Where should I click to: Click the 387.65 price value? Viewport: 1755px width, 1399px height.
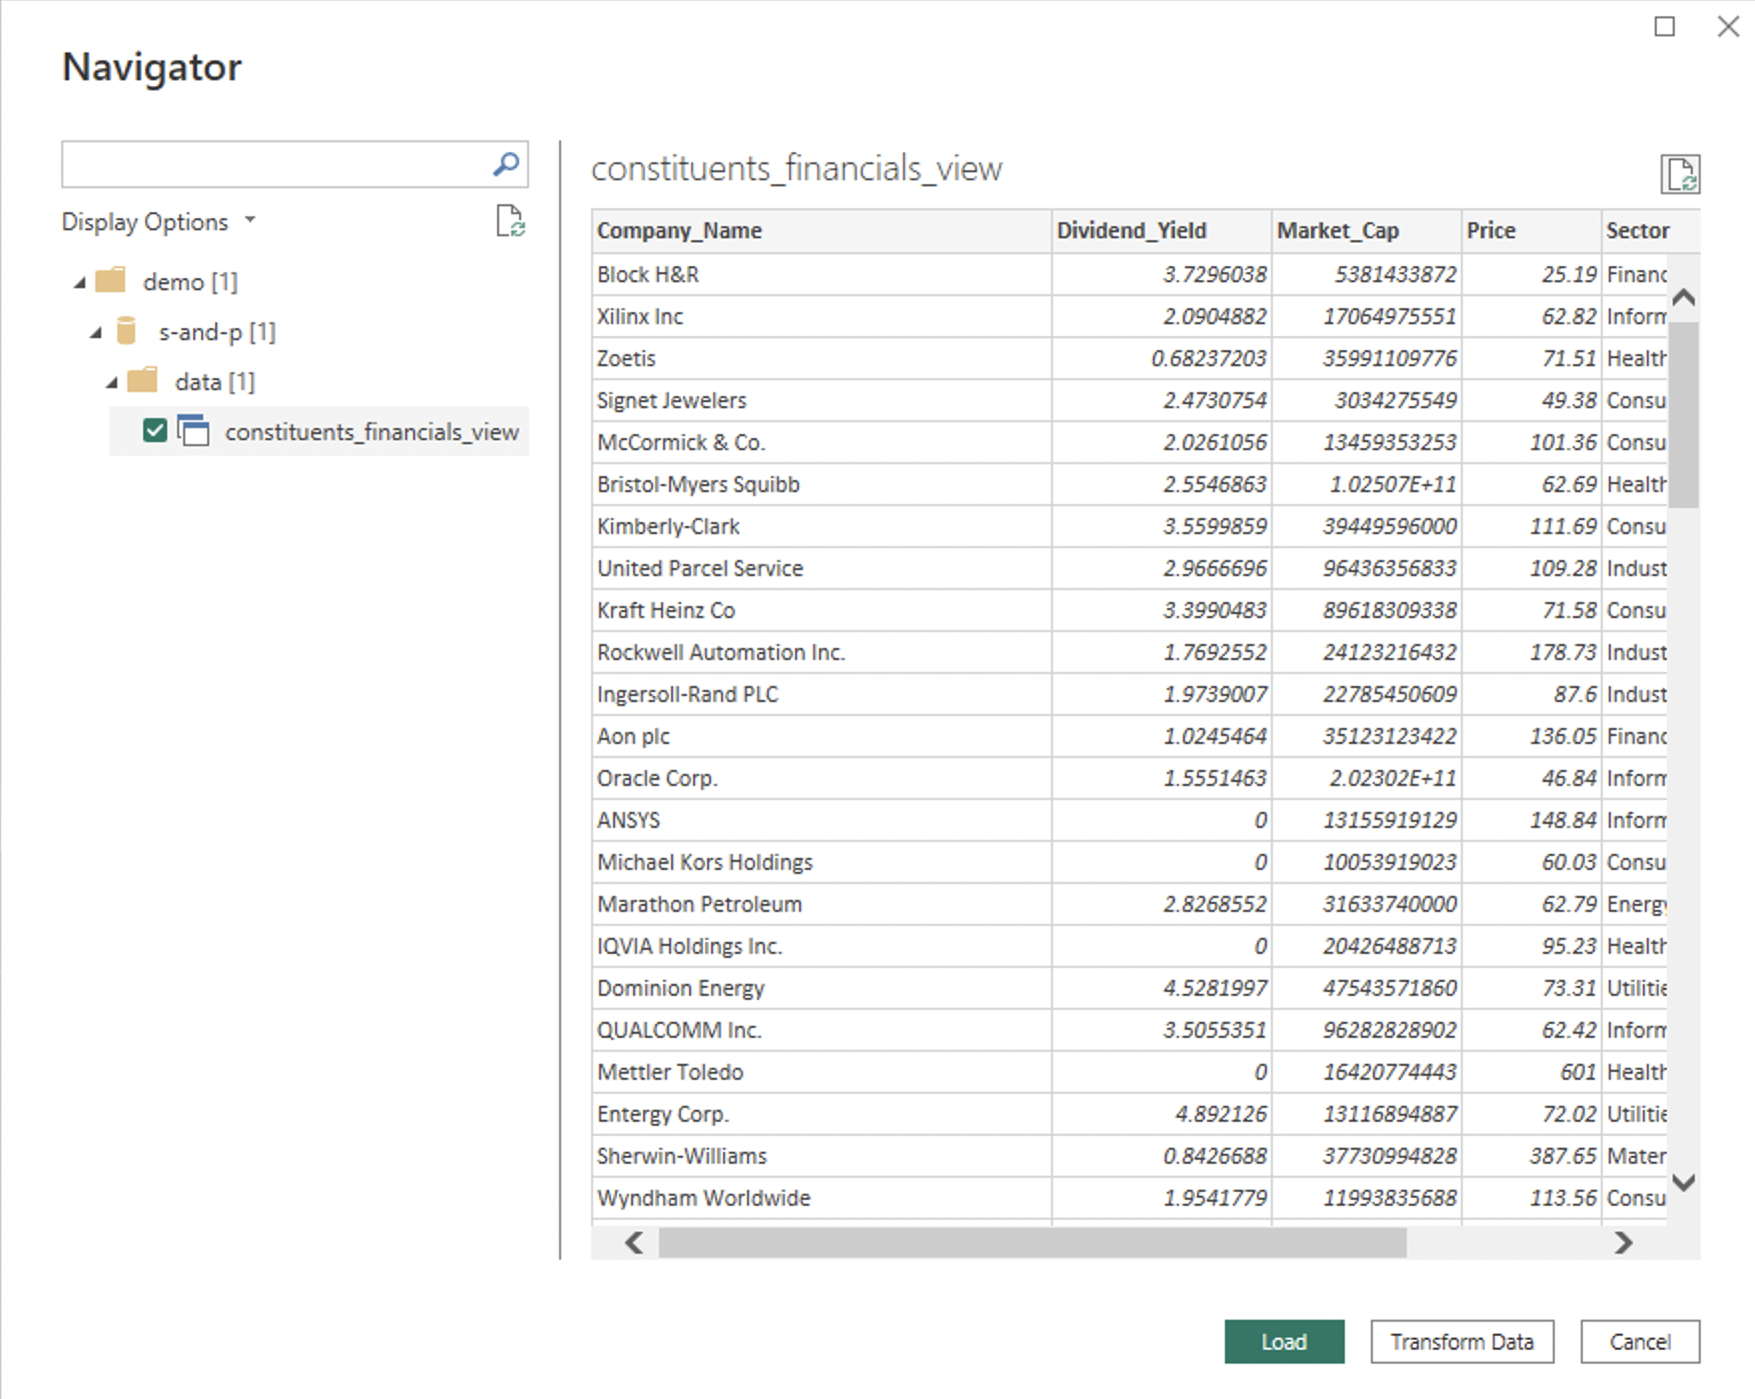[x=1563, y=1157]
